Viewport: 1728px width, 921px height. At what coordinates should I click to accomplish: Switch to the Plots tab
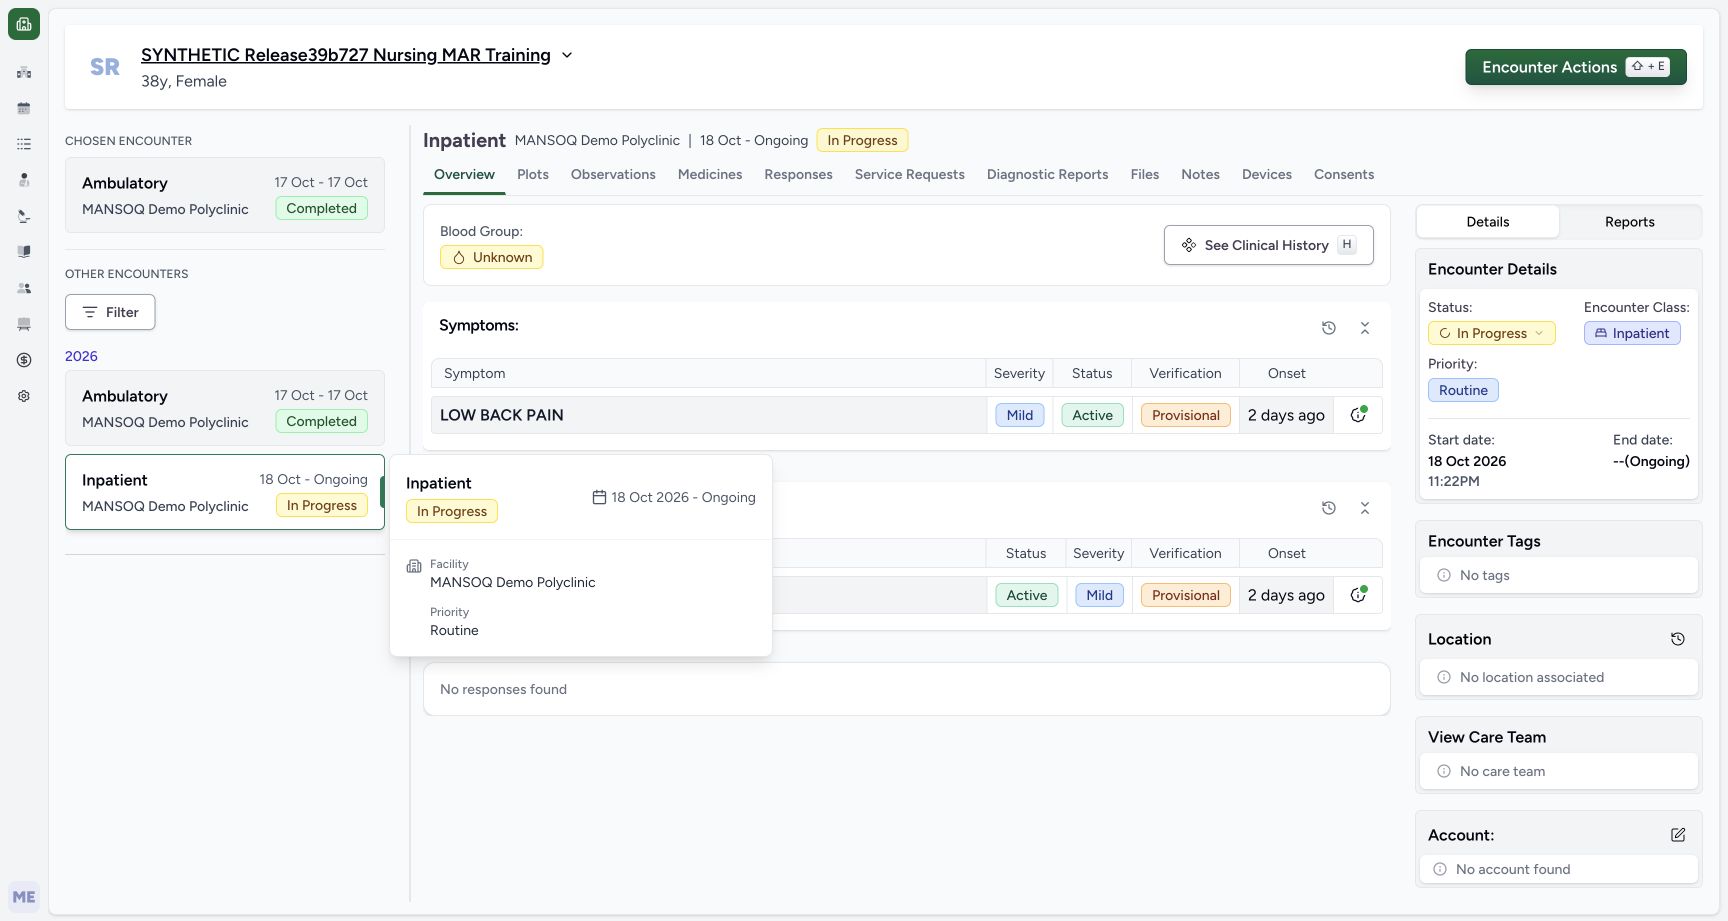(x=533, y=174)
